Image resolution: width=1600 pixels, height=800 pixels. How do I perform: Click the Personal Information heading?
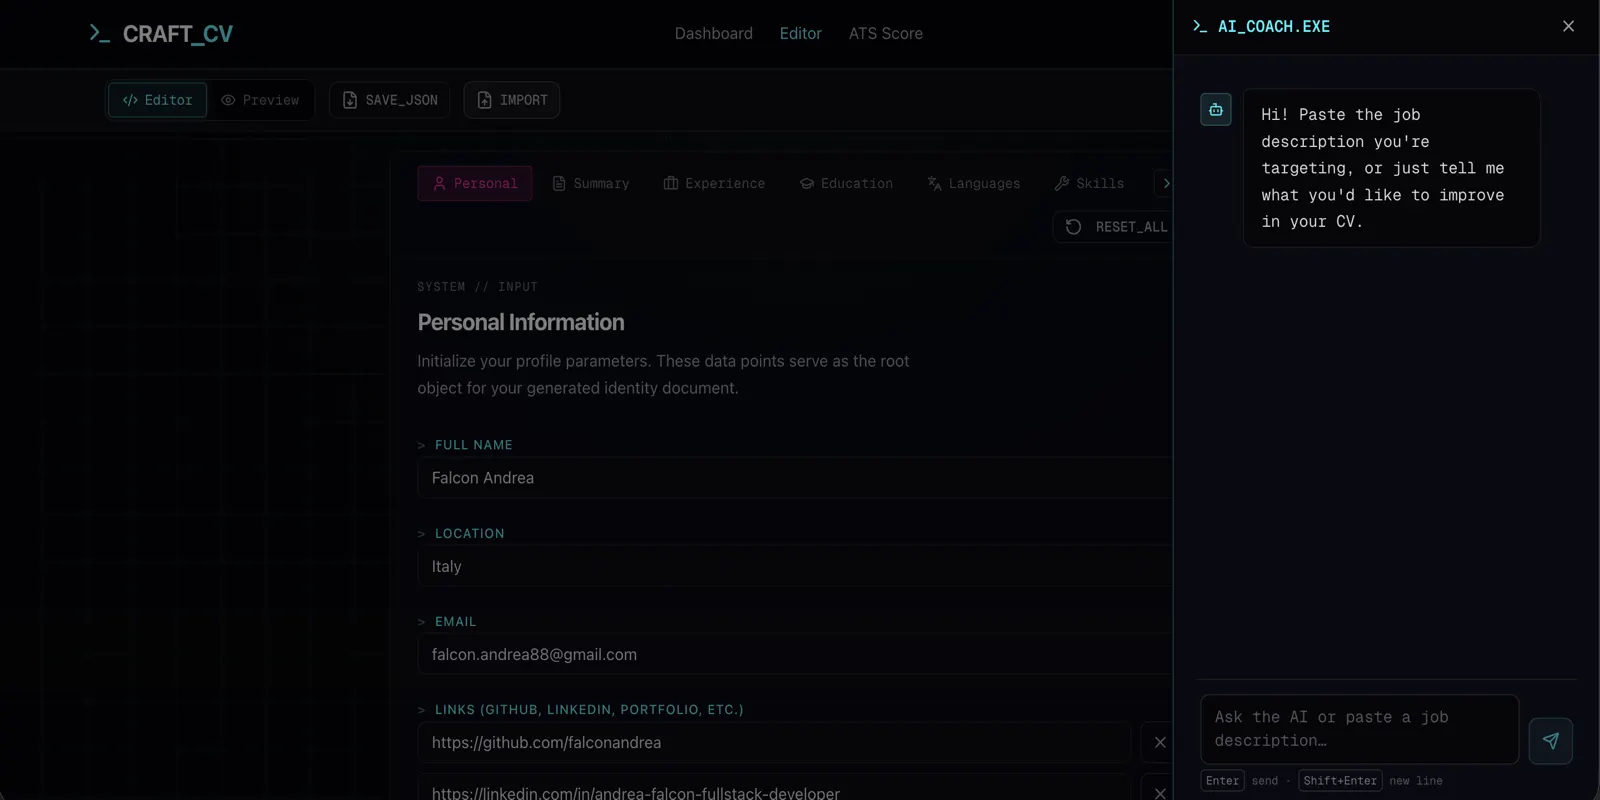[x=521, y=322]
